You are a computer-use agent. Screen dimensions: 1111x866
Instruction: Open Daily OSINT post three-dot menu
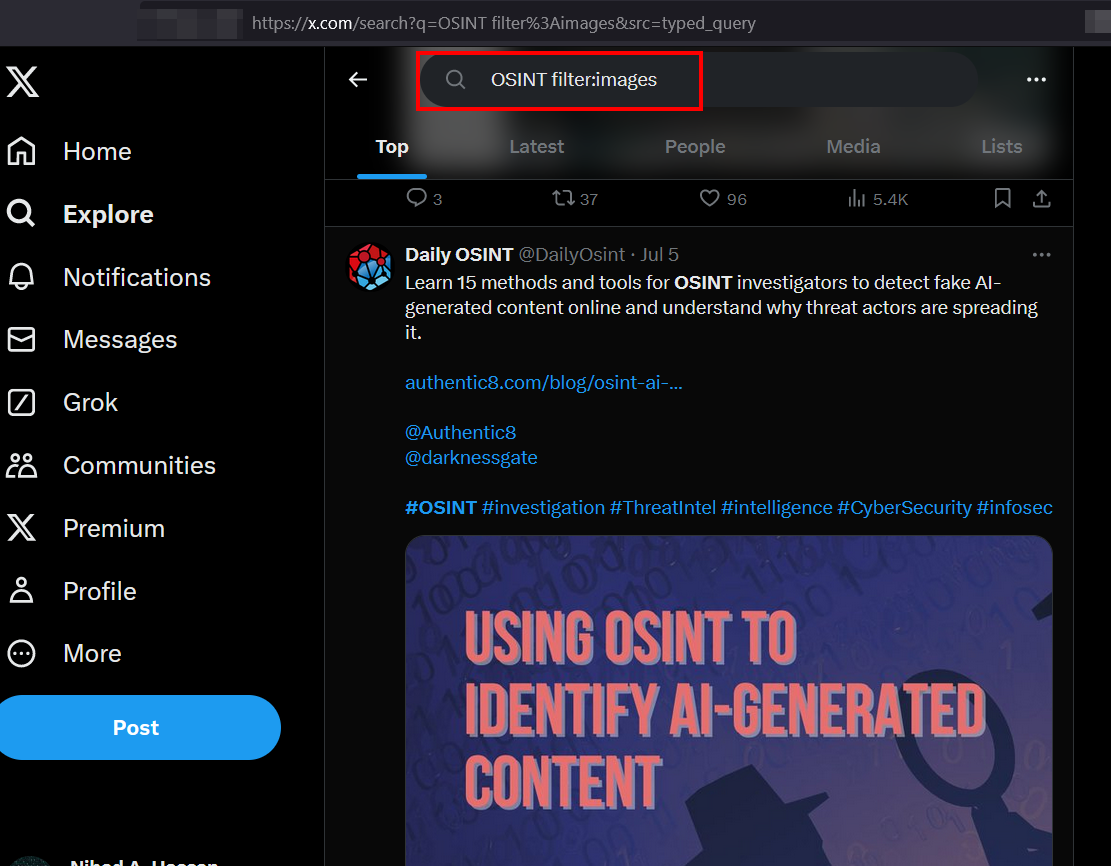tap(1041, 254)
